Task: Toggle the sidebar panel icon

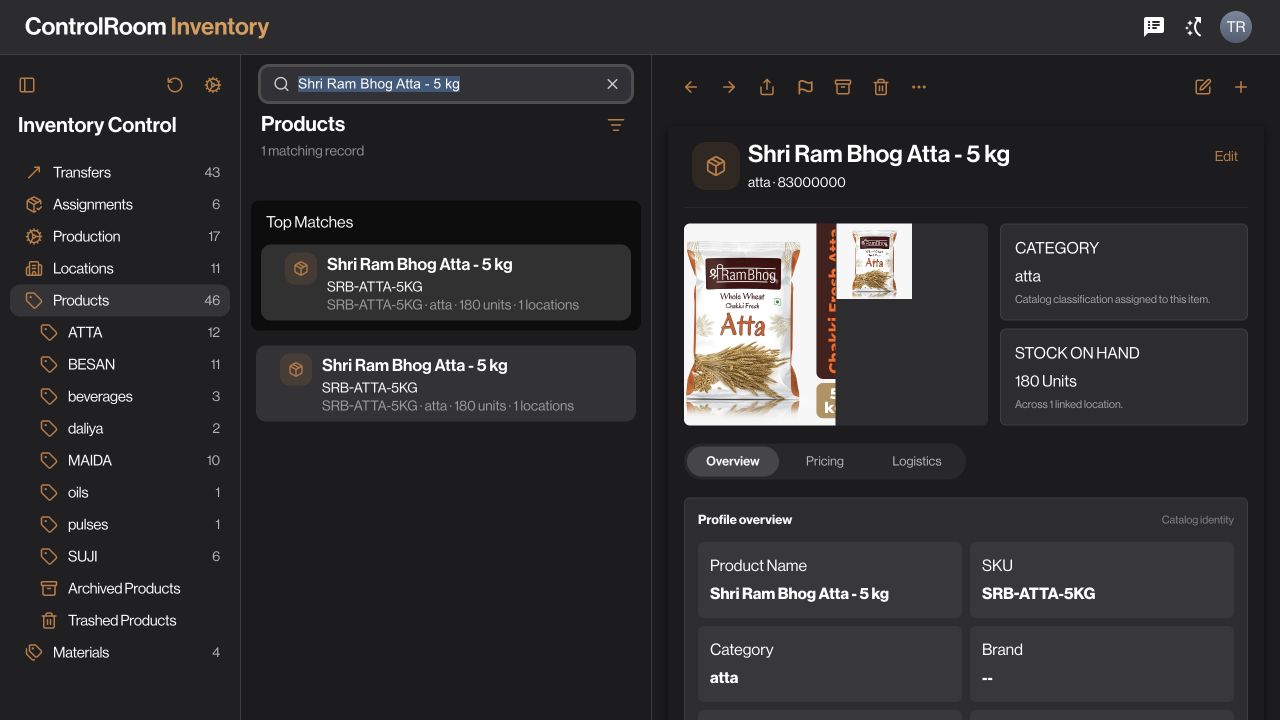Action: click(27, 85)
